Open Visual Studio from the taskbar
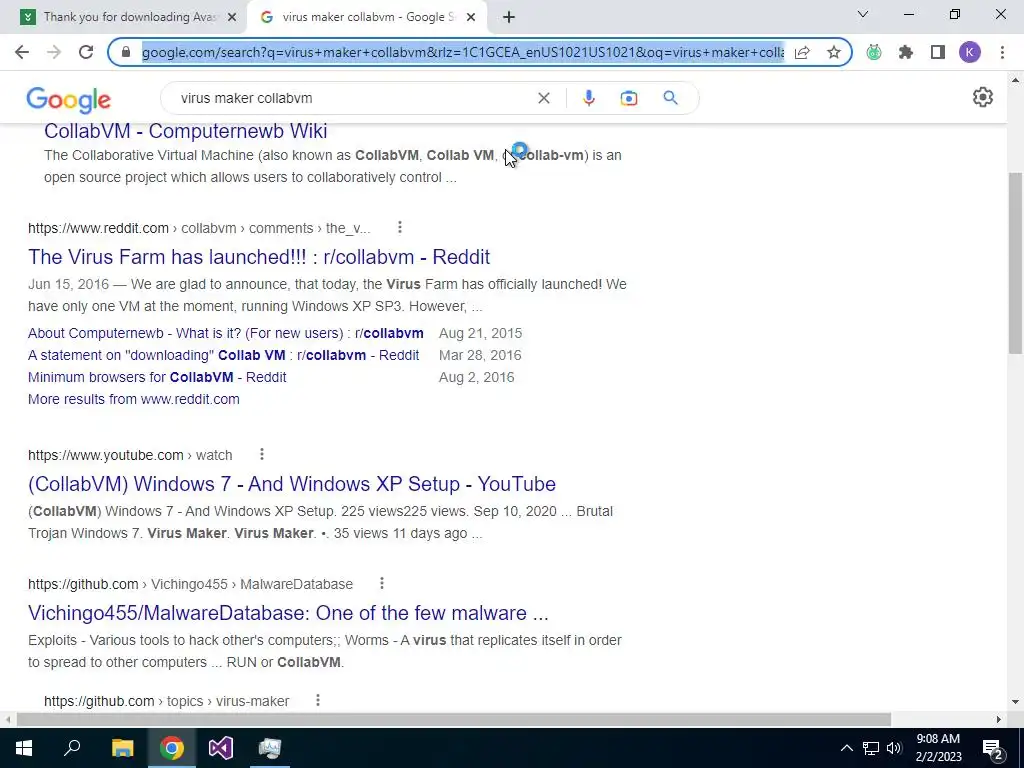Image resolution: width=1024 pixels, height=768 pixels. [221, 748]
